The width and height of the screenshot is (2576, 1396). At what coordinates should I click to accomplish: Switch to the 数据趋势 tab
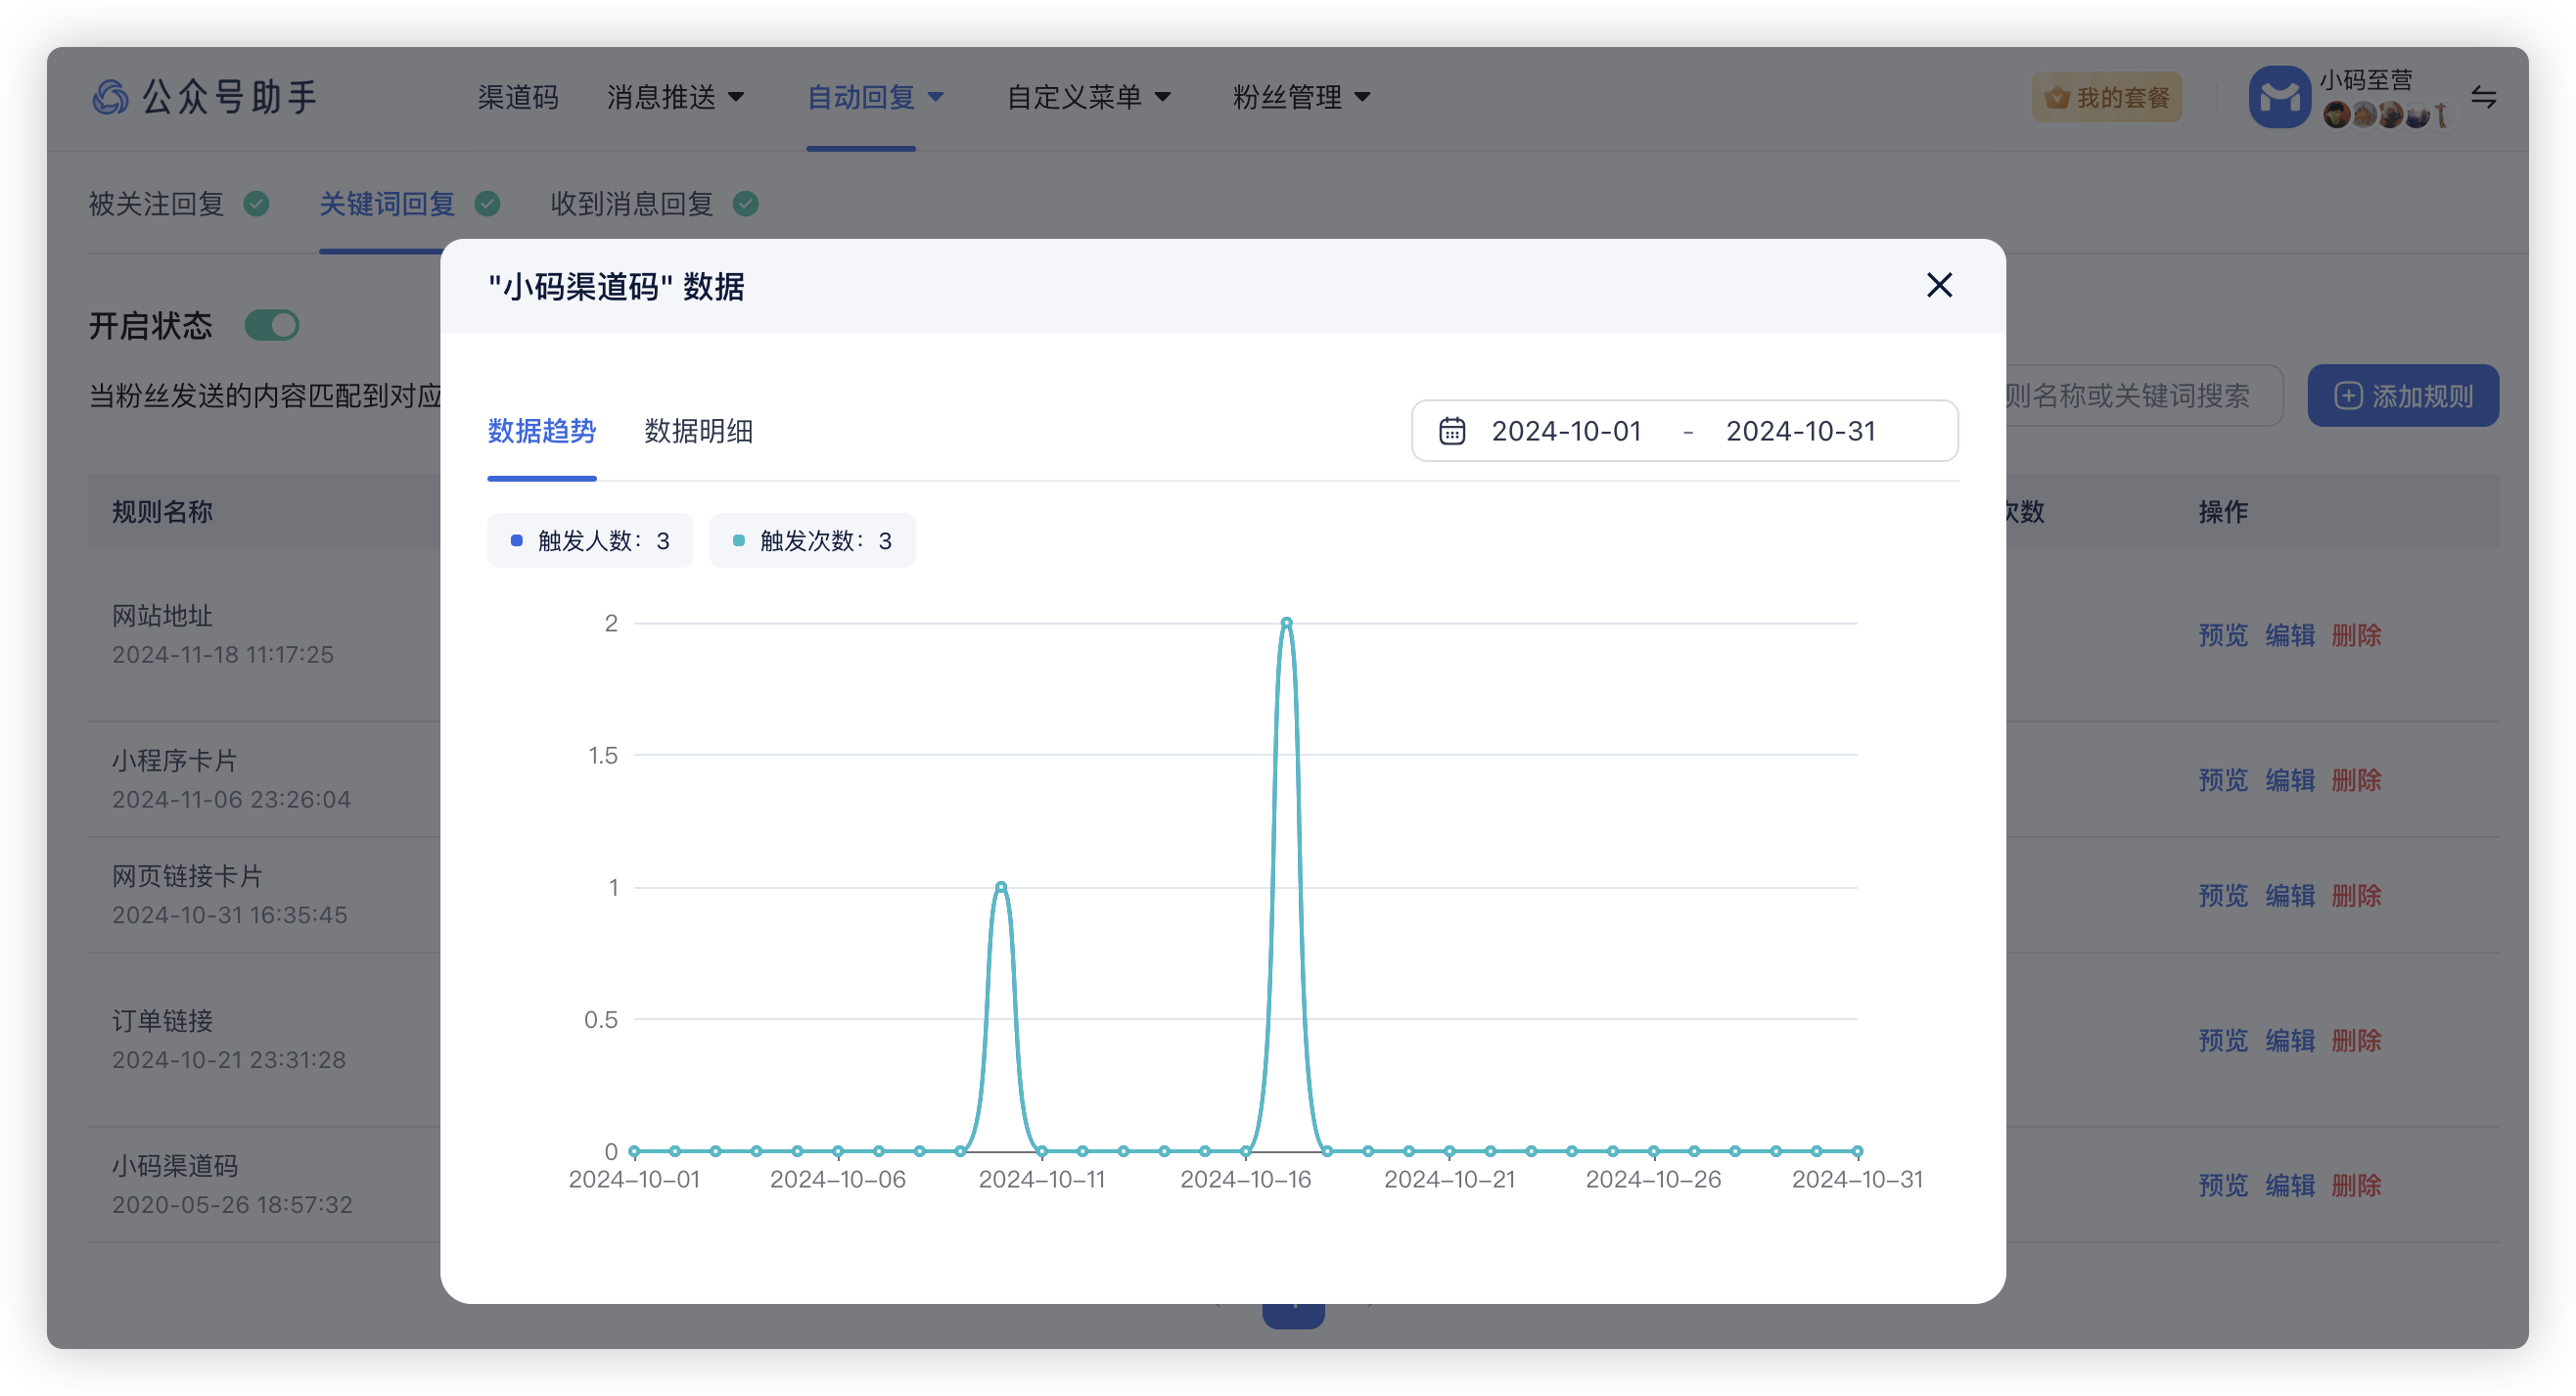coord(541,431)
